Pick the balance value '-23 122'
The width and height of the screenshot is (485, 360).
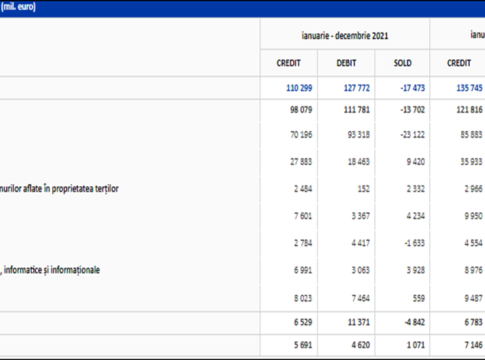coord(413,135)
